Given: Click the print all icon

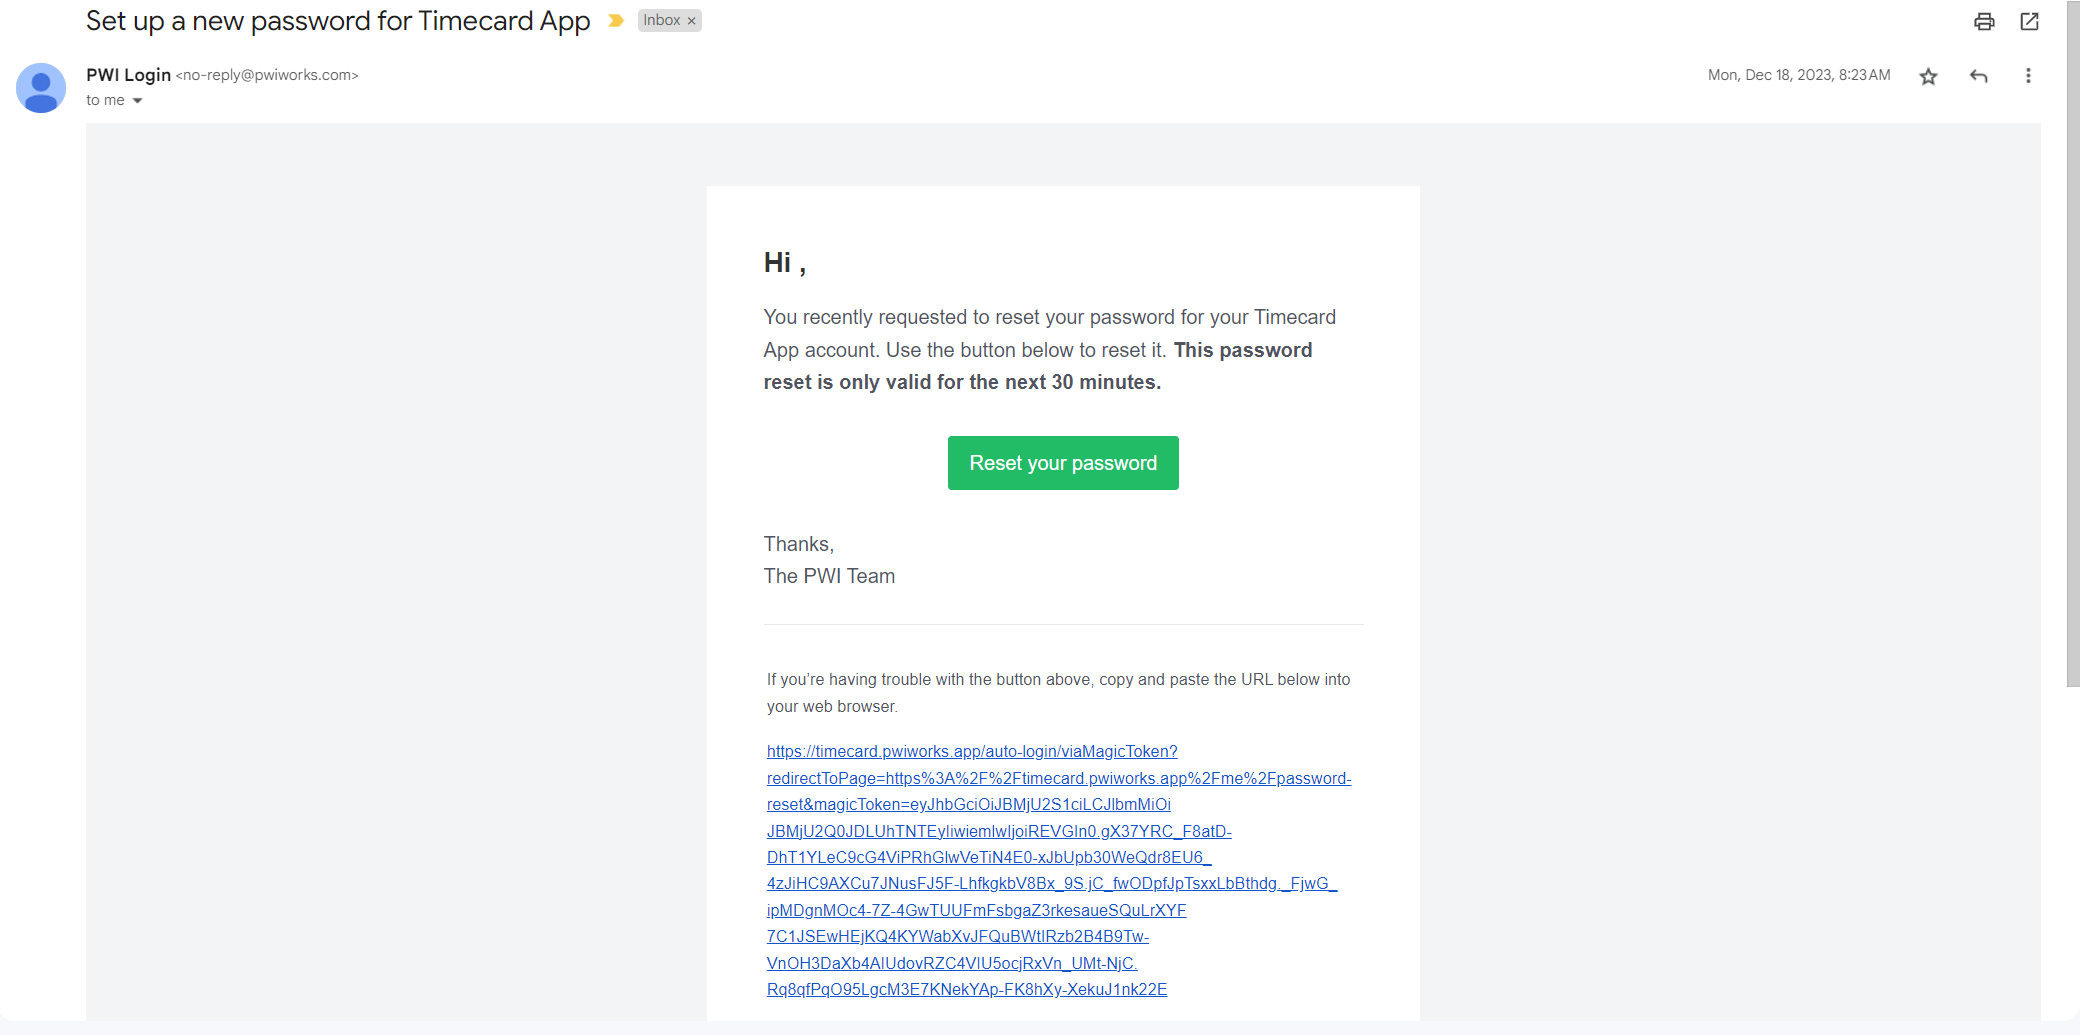Looking at the screenshot, I should coord(1984,21).
